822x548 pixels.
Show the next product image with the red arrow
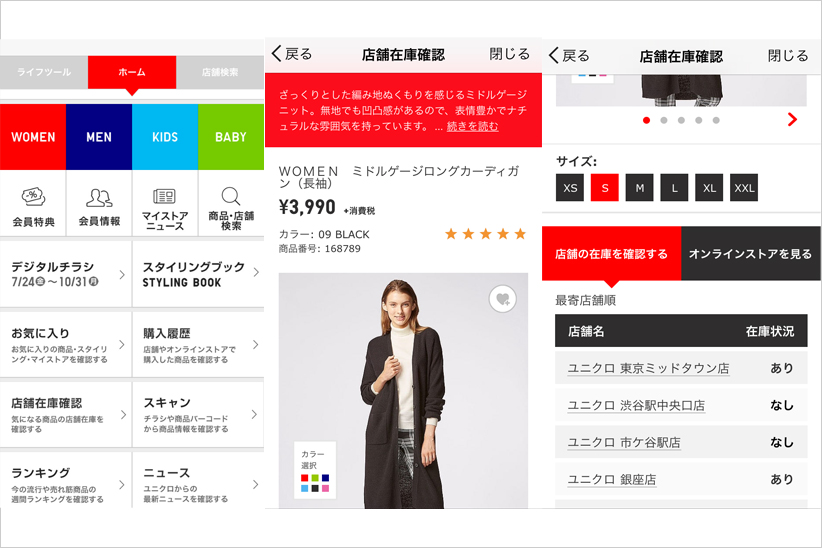pyautogui.click(x=792, y=120)
